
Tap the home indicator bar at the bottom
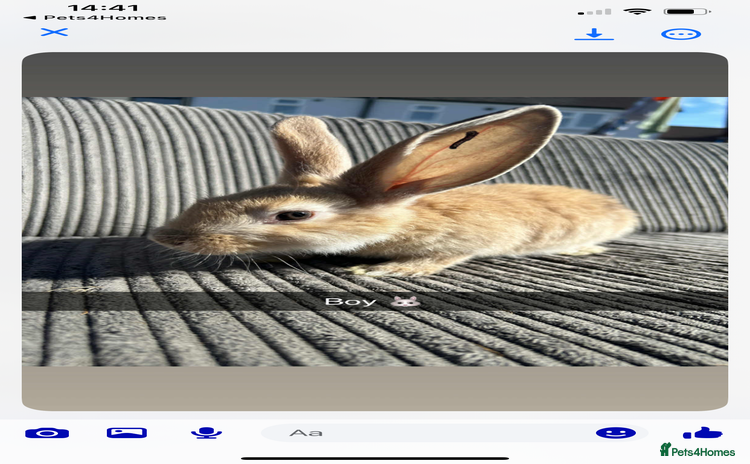point(375,458)
